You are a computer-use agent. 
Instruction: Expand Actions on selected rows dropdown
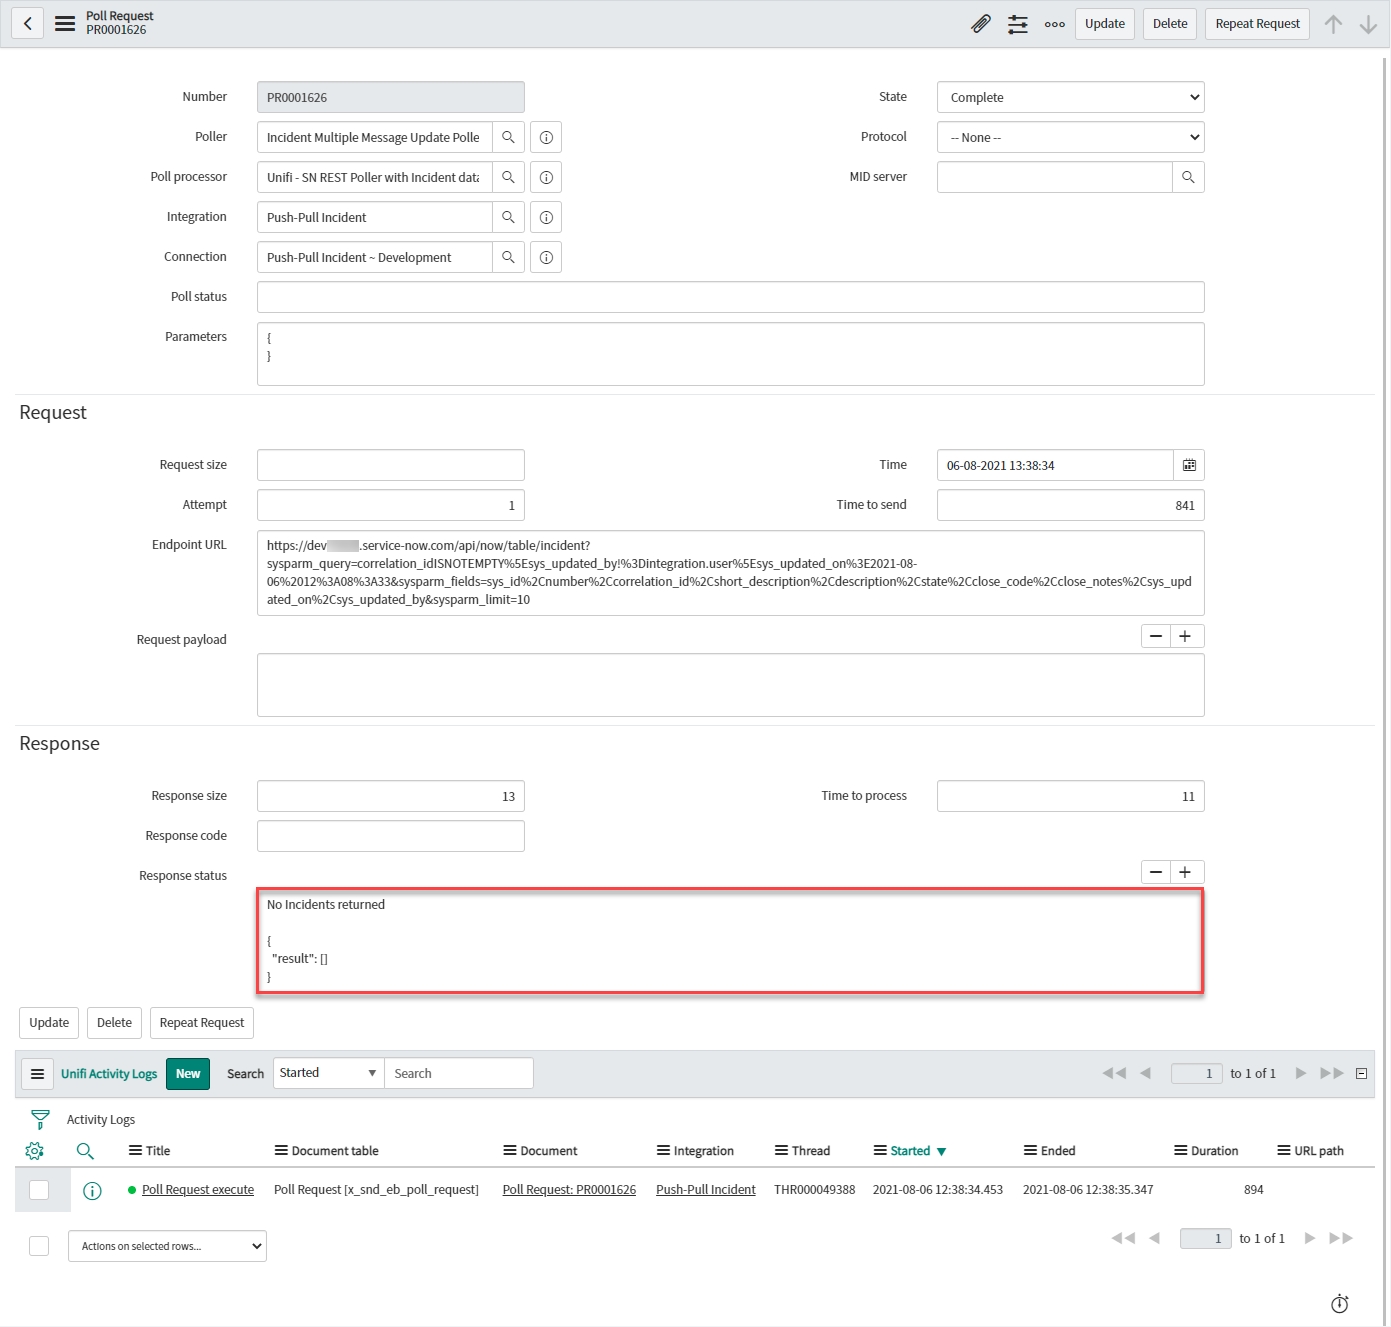(167, 1246)
